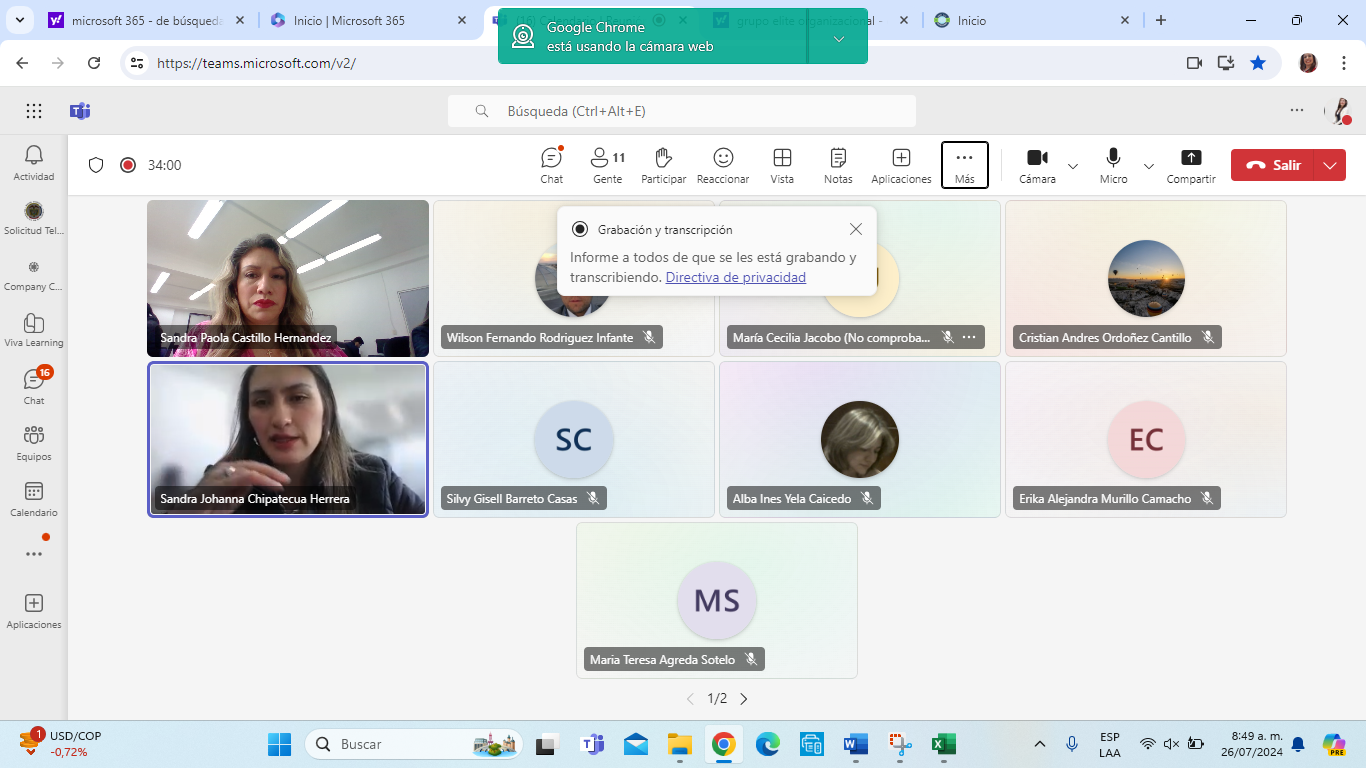Open Solicitud Tel... app in sidebar
The width and height of the screenshot is (1366, 768).
tap(34, 218)
